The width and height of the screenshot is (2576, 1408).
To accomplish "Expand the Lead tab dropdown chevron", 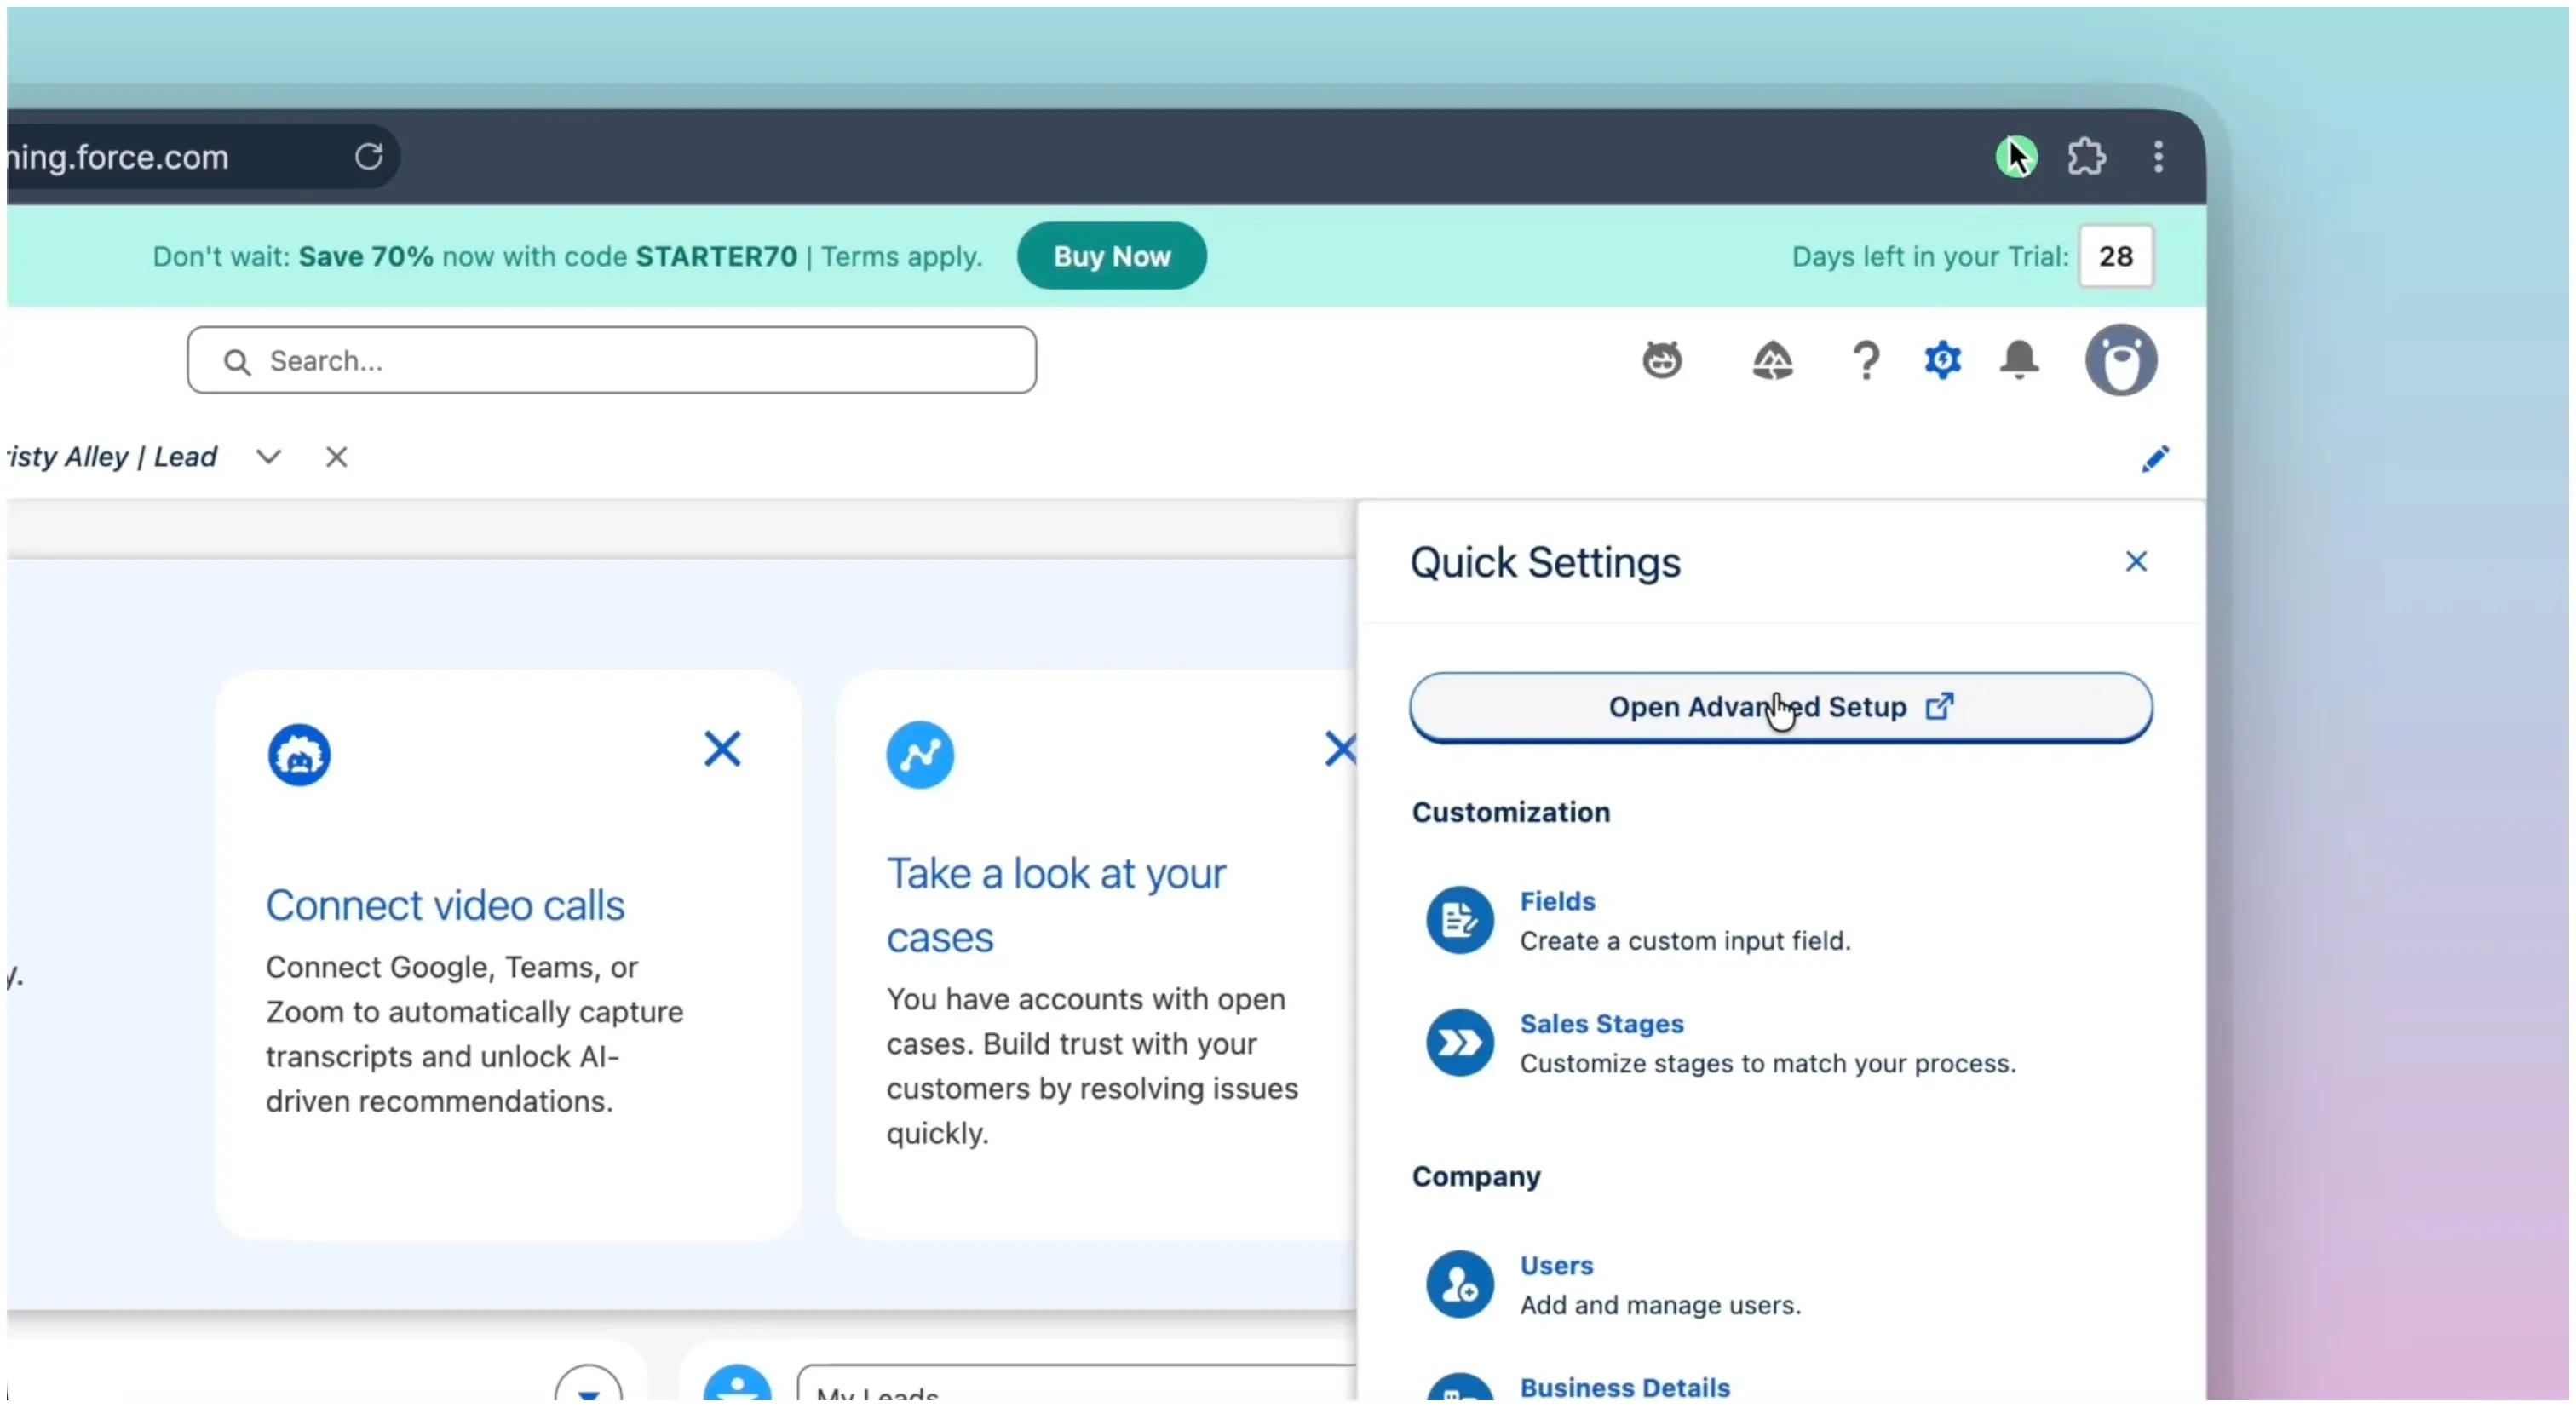I will pyautogui.click(x=268, y=457).
